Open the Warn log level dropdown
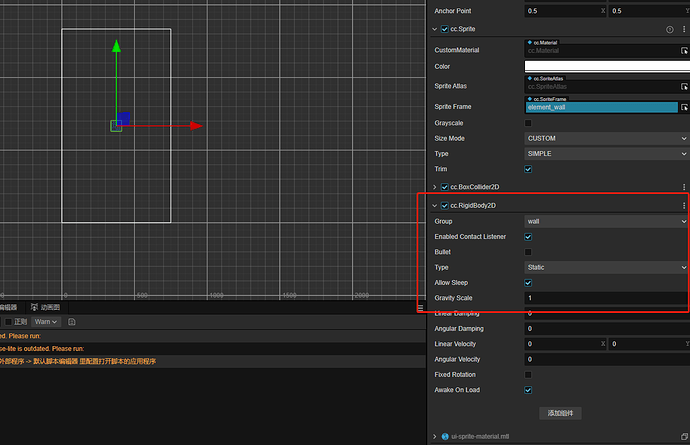 46,322
